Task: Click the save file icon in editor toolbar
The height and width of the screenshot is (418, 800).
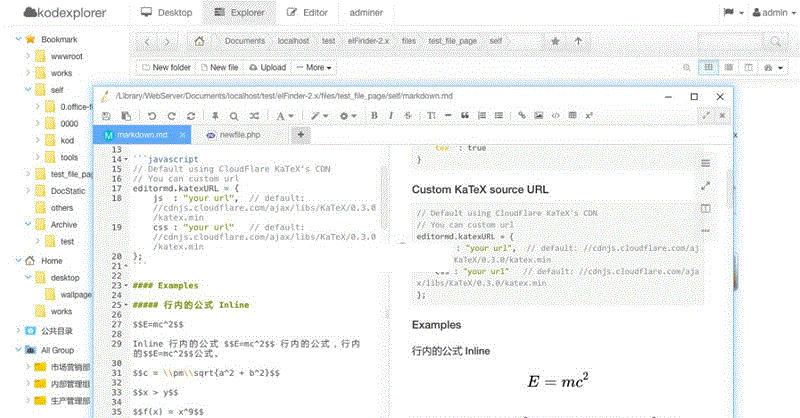Action: coord(105,116)
